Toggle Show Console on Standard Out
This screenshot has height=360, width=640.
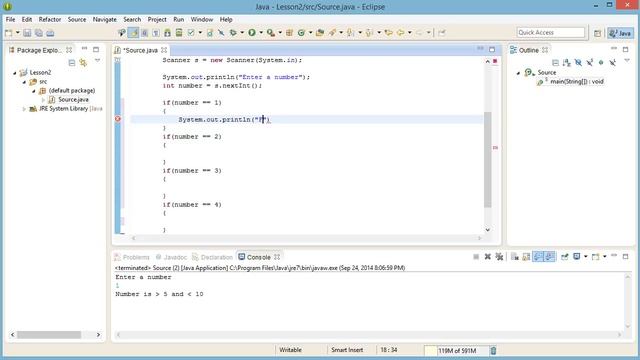[538, 257]
